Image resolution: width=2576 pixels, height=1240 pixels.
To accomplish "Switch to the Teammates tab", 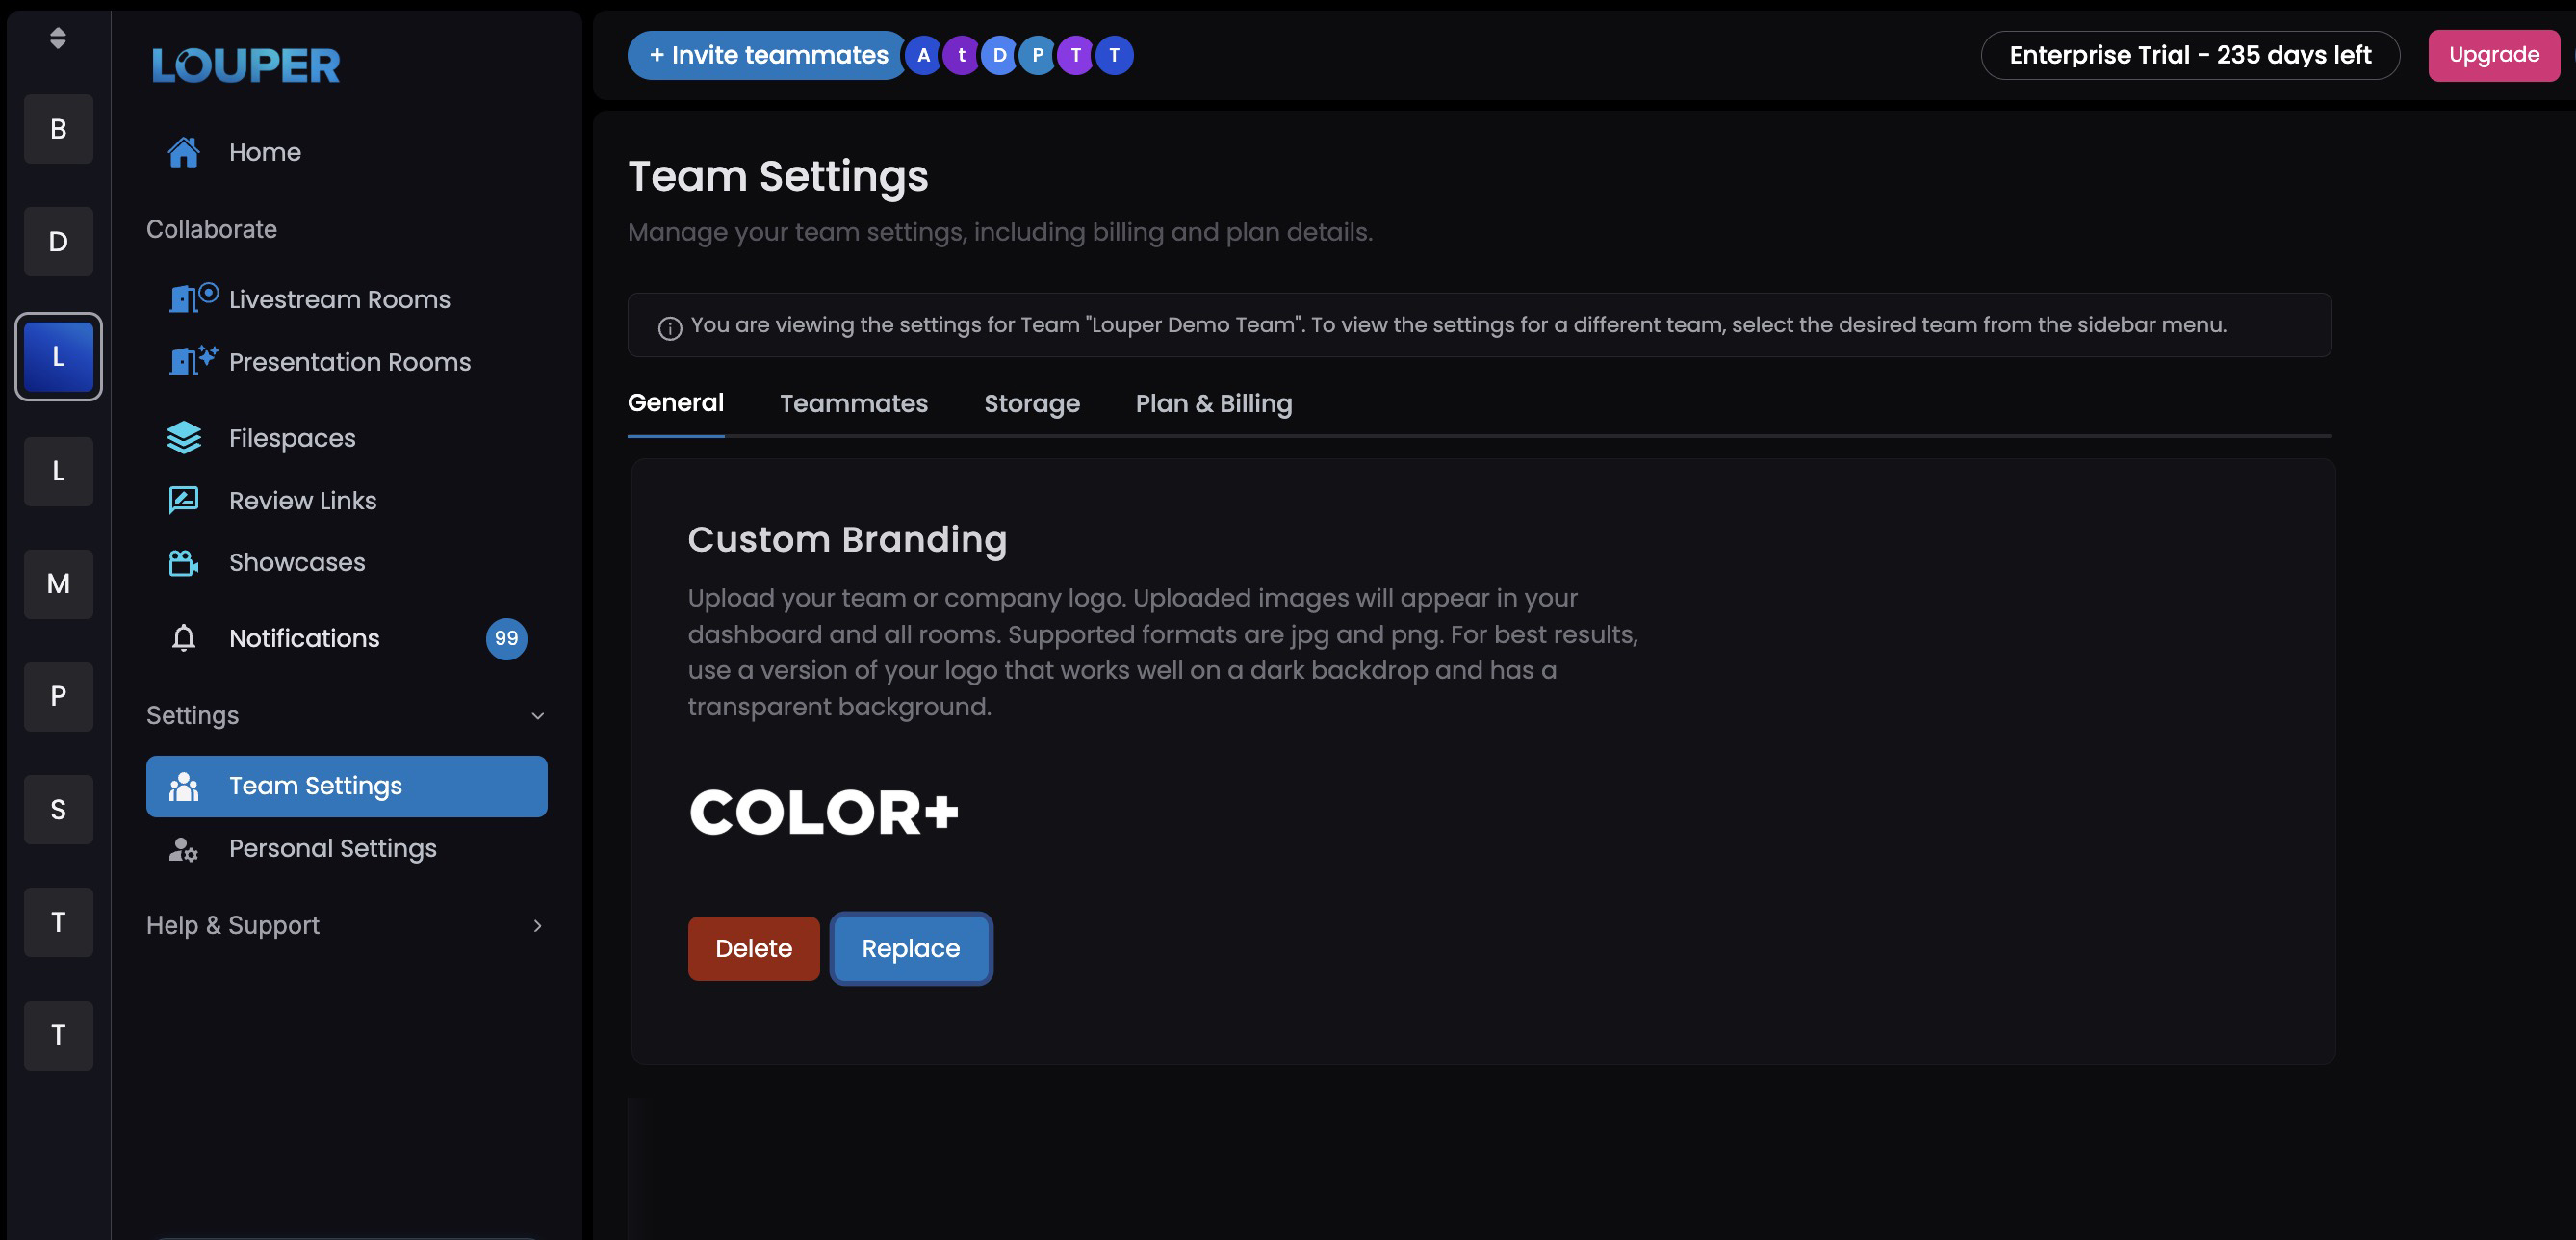I will (x=854, y=403).
